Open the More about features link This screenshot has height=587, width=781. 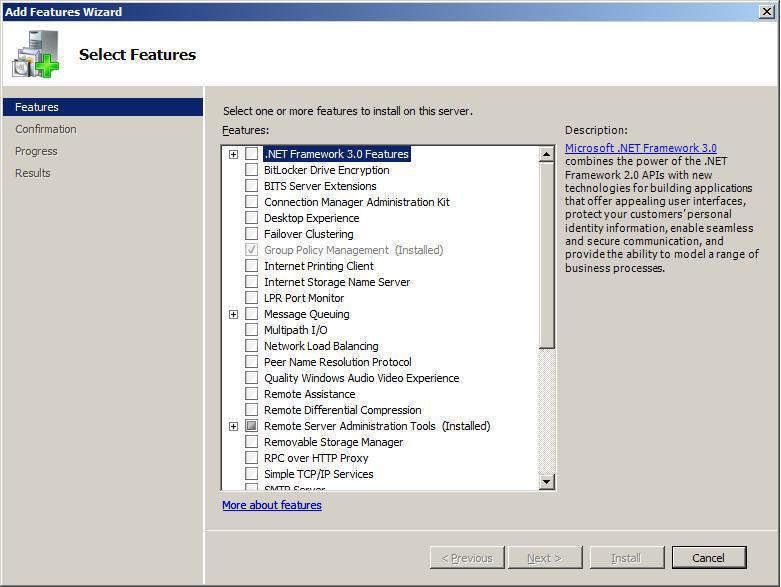point(272,505)
